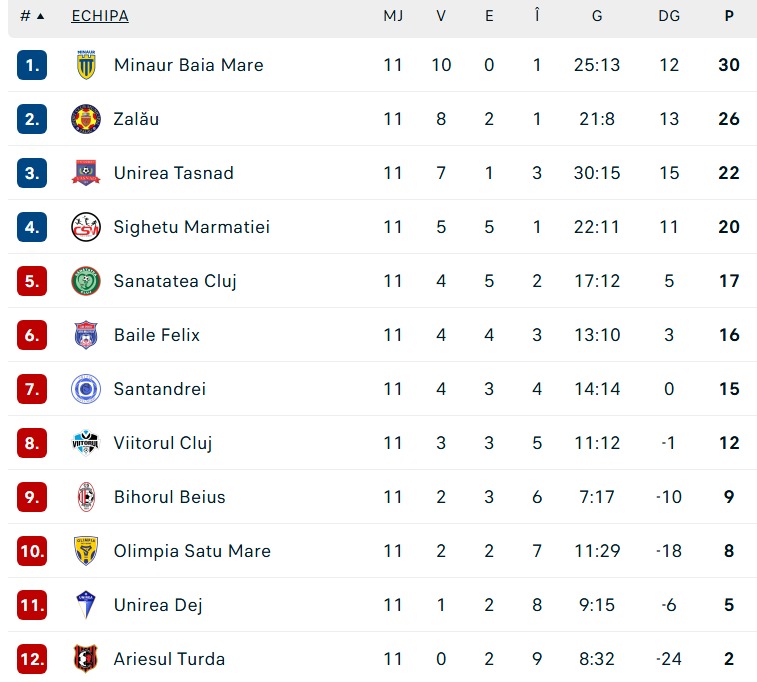Click the Baile Felix club badge
Viewport: 757px width, 682px height.
[86, 335]
